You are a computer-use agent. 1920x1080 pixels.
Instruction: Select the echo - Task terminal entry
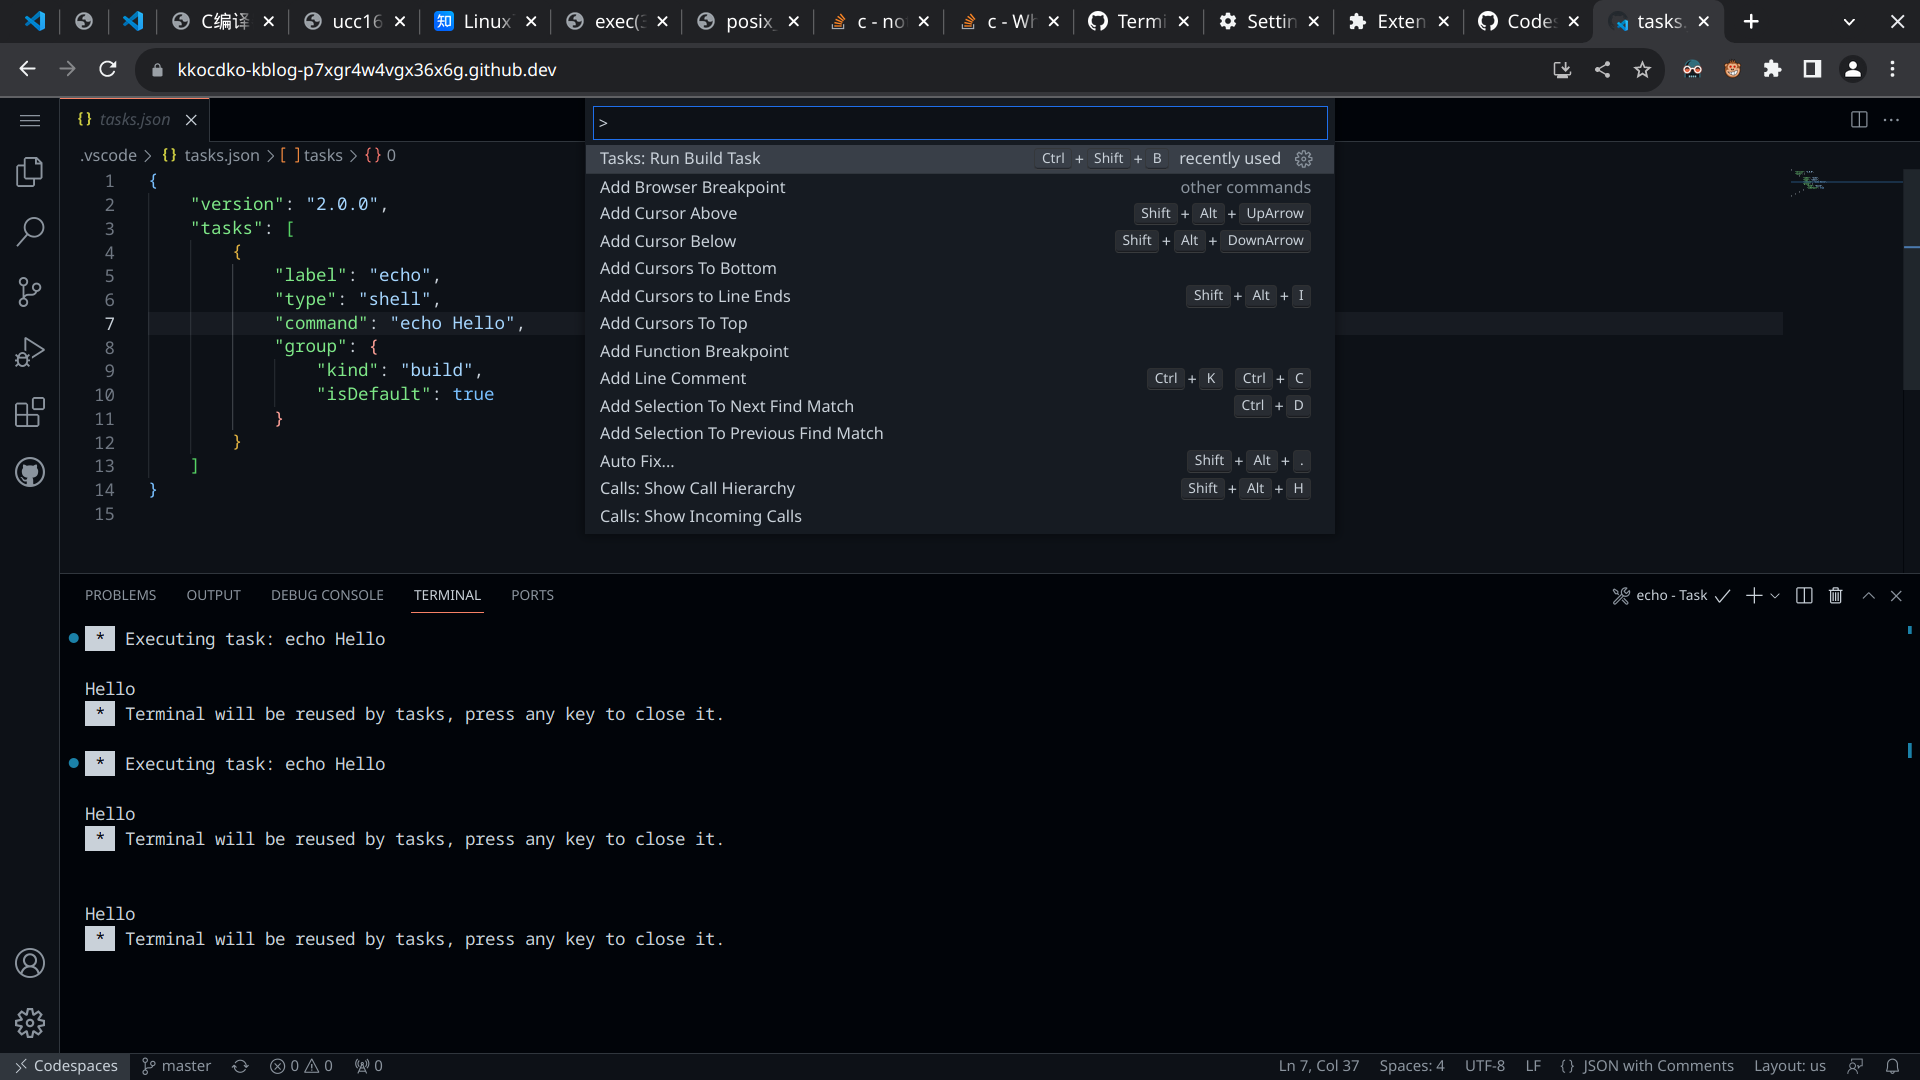1671,595
